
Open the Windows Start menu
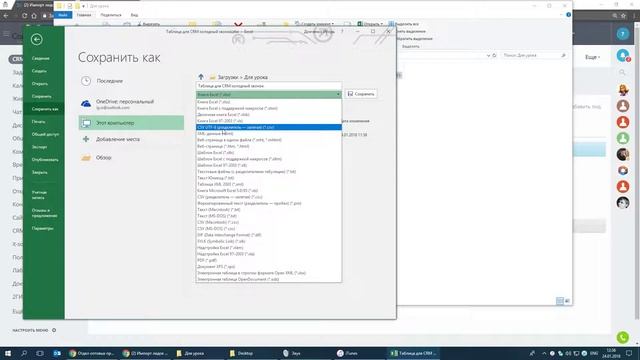tap(7, 353)
